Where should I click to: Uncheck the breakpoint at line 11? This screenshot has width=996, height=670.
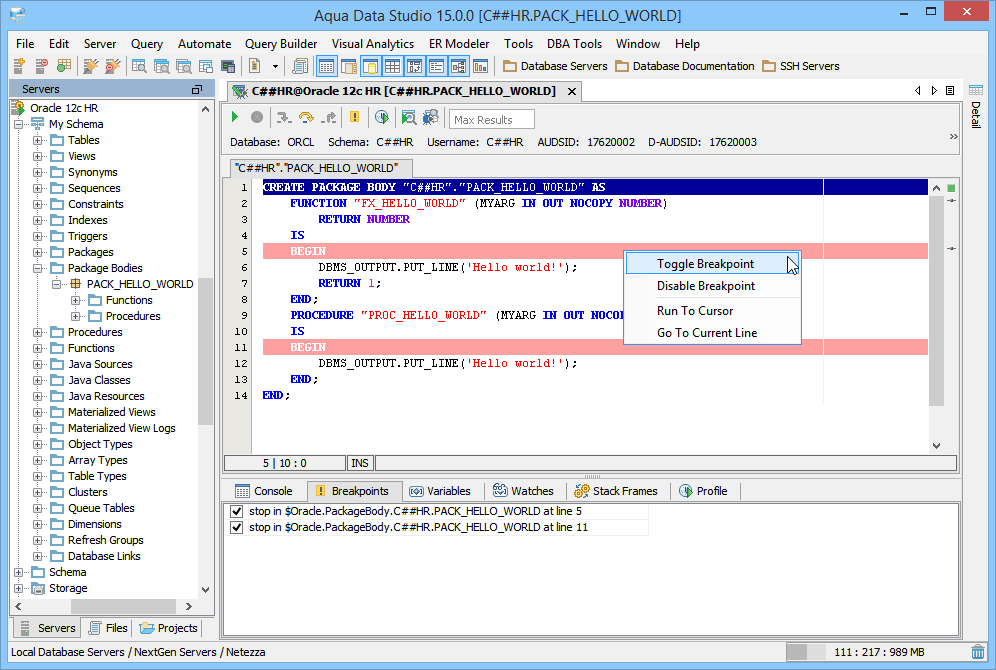[x=237, y=527]
